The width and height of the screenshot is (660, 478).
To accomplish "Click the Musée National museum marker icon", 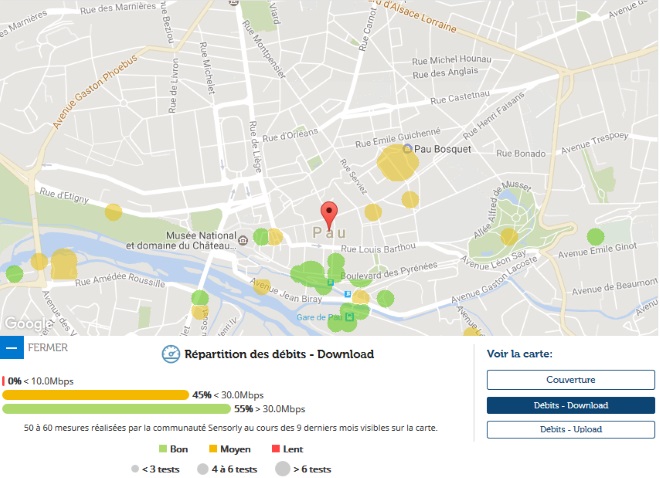I will 243,240.
